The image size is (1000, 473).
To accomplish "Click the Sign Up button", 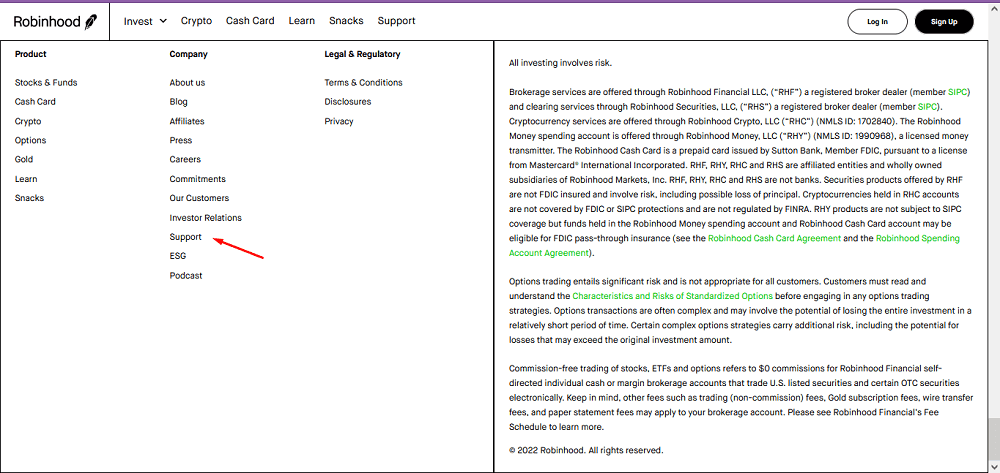I will (944, 22).
